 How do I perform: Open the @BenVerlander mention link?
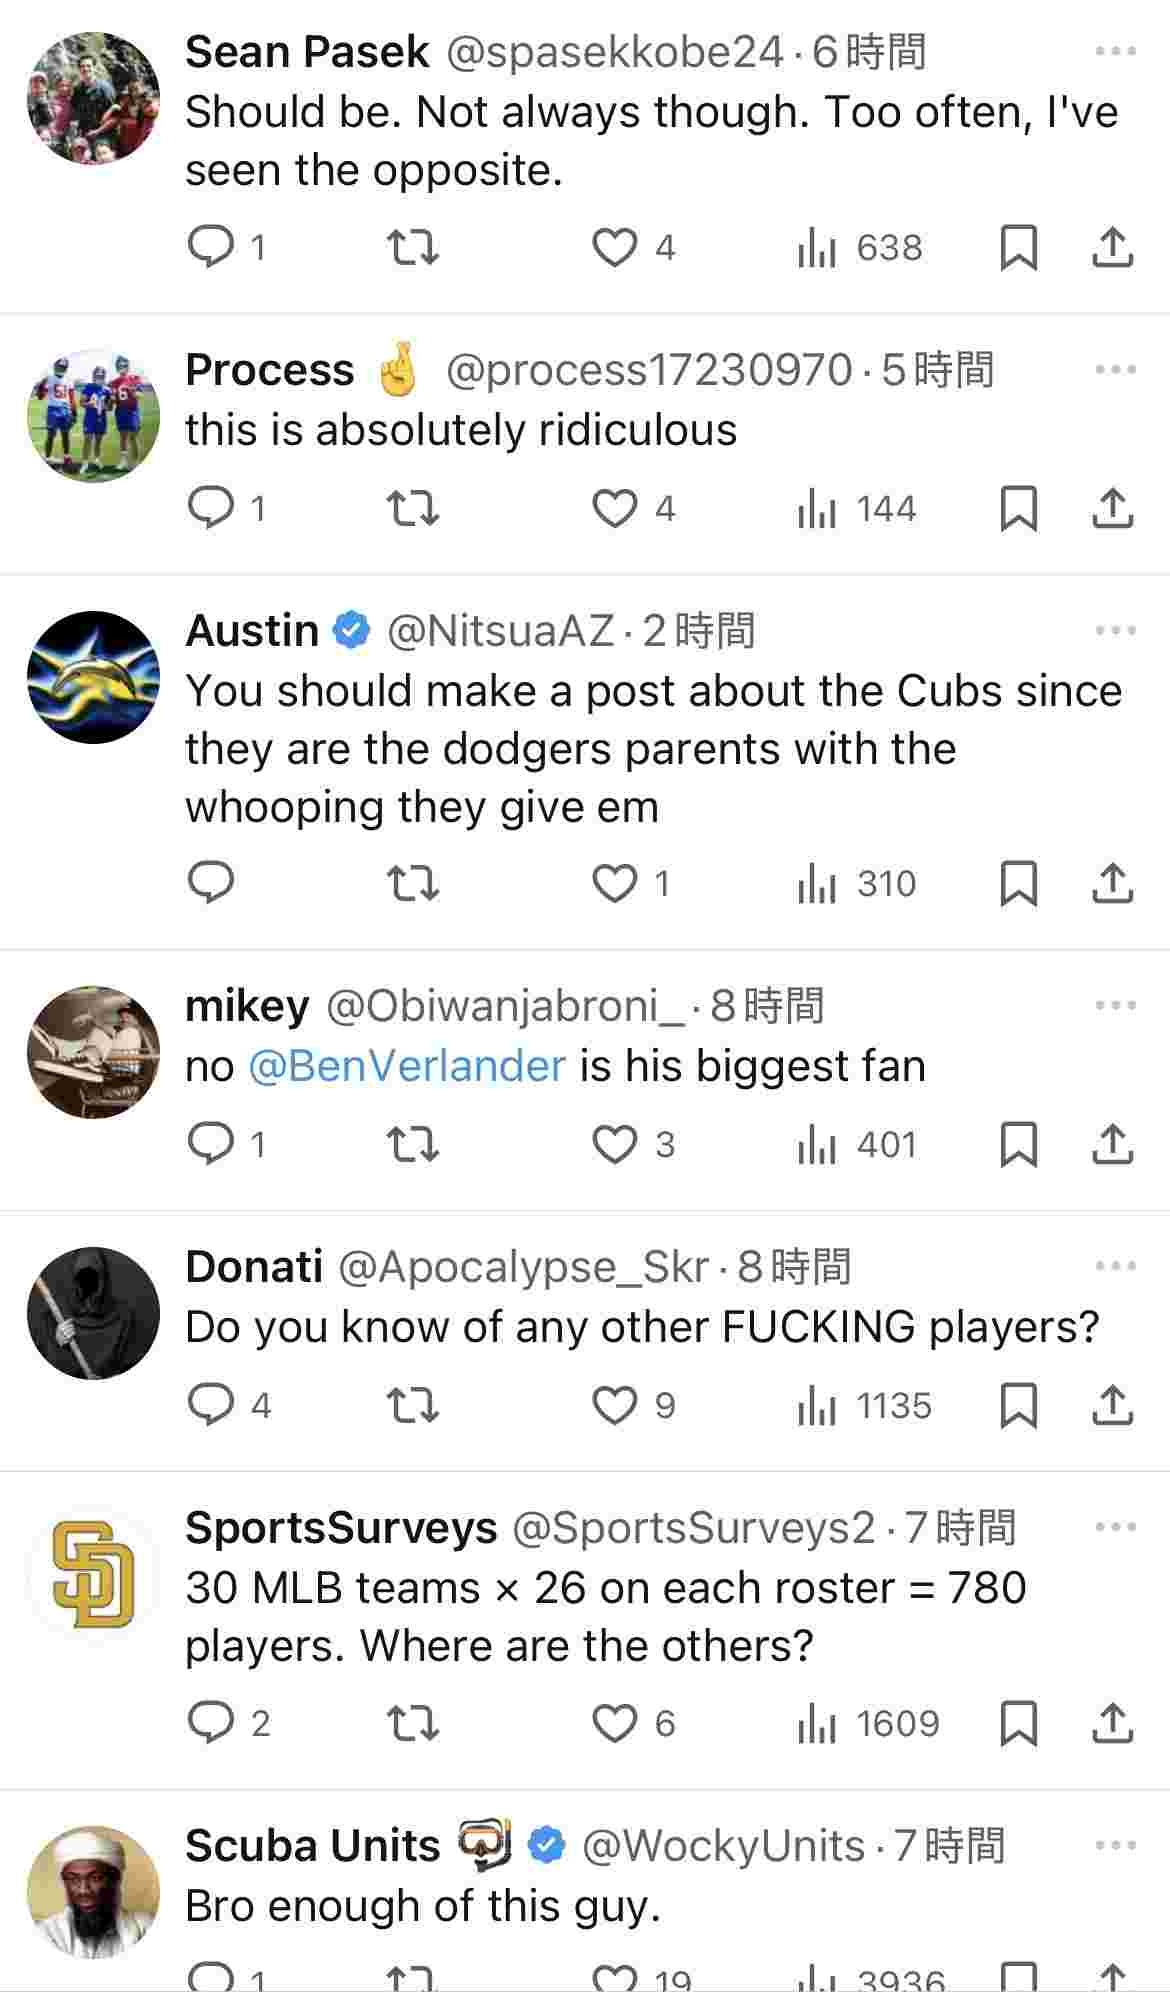pyautogui.click(x=406, y=1066)
